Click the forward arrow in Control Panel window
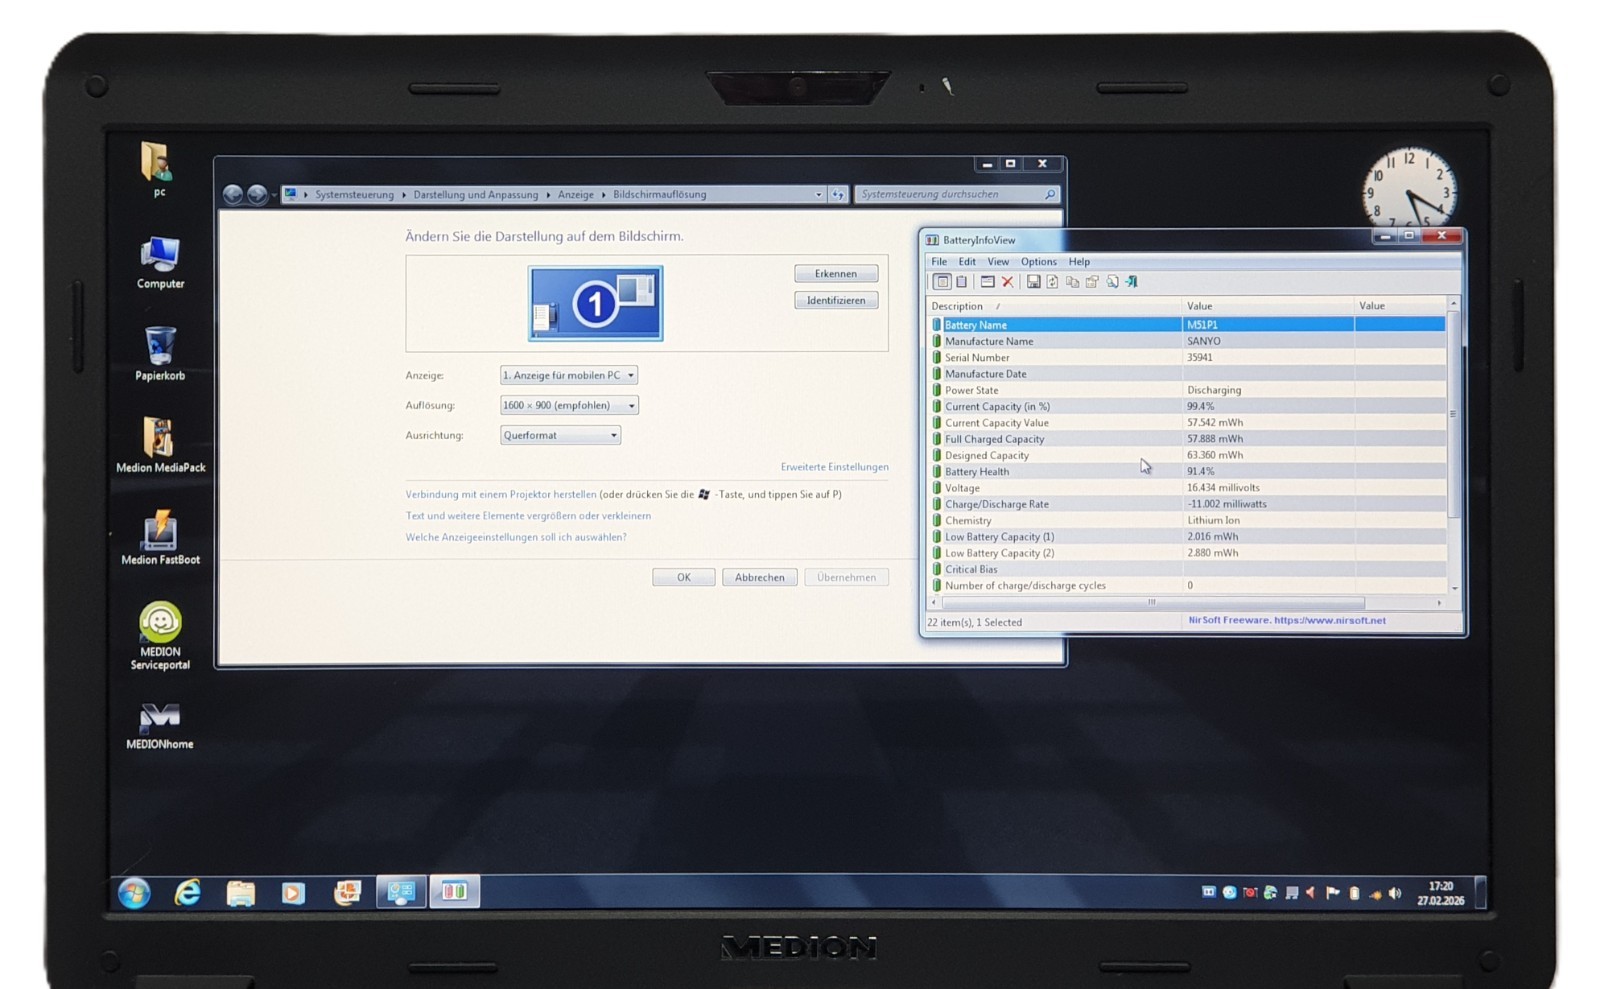 257,194
